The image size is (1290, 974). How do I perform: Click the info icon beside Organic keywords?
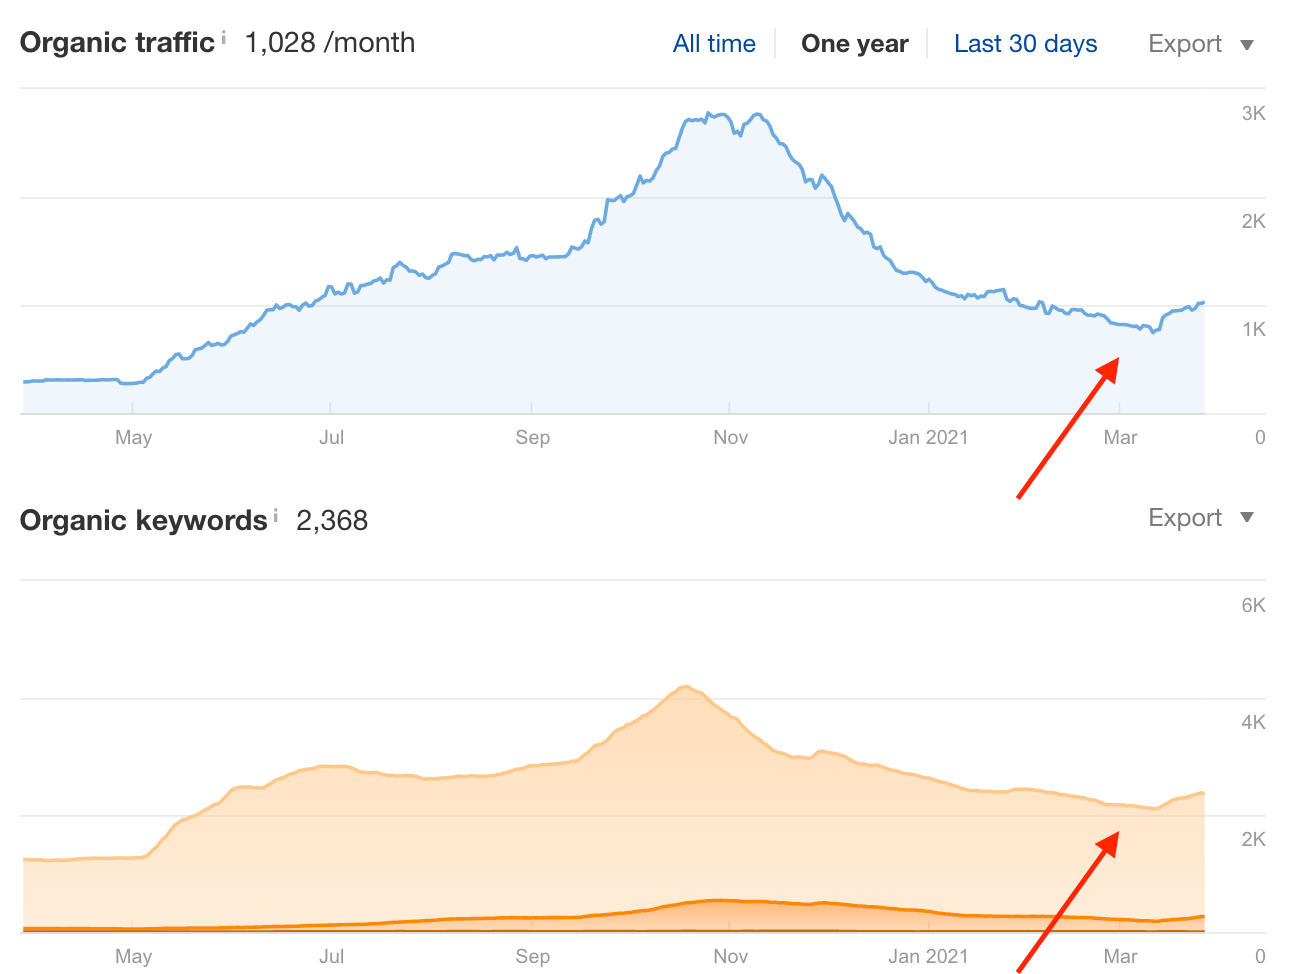tap(275, 516)
